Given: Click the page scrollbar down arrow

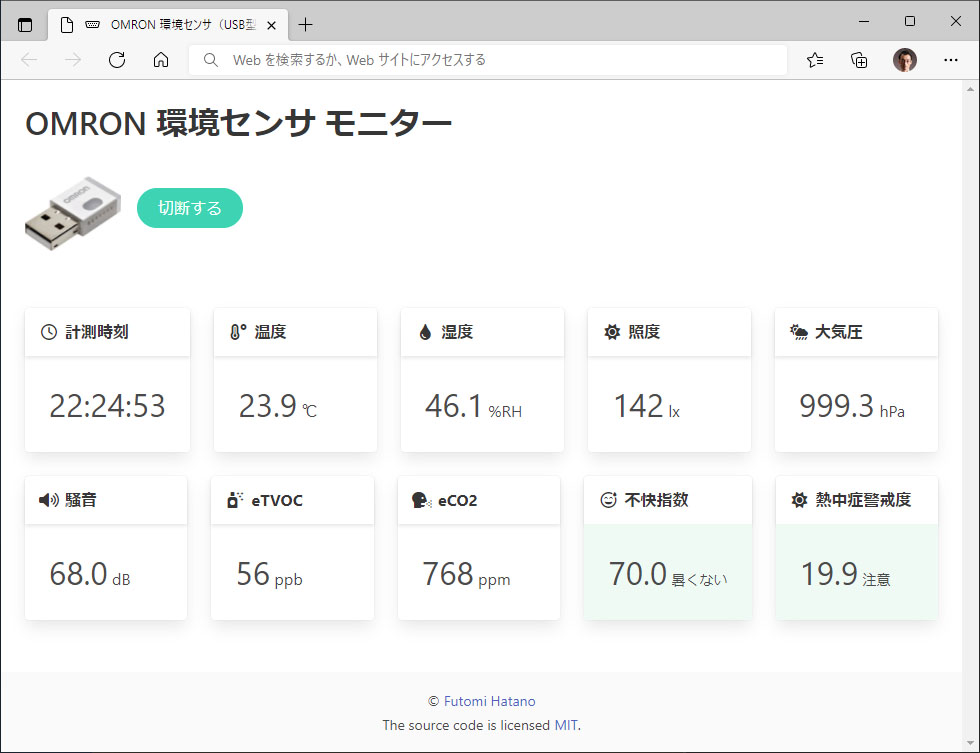Looking at the screenshot, I should pyautogui.click(x=970, y=743).
